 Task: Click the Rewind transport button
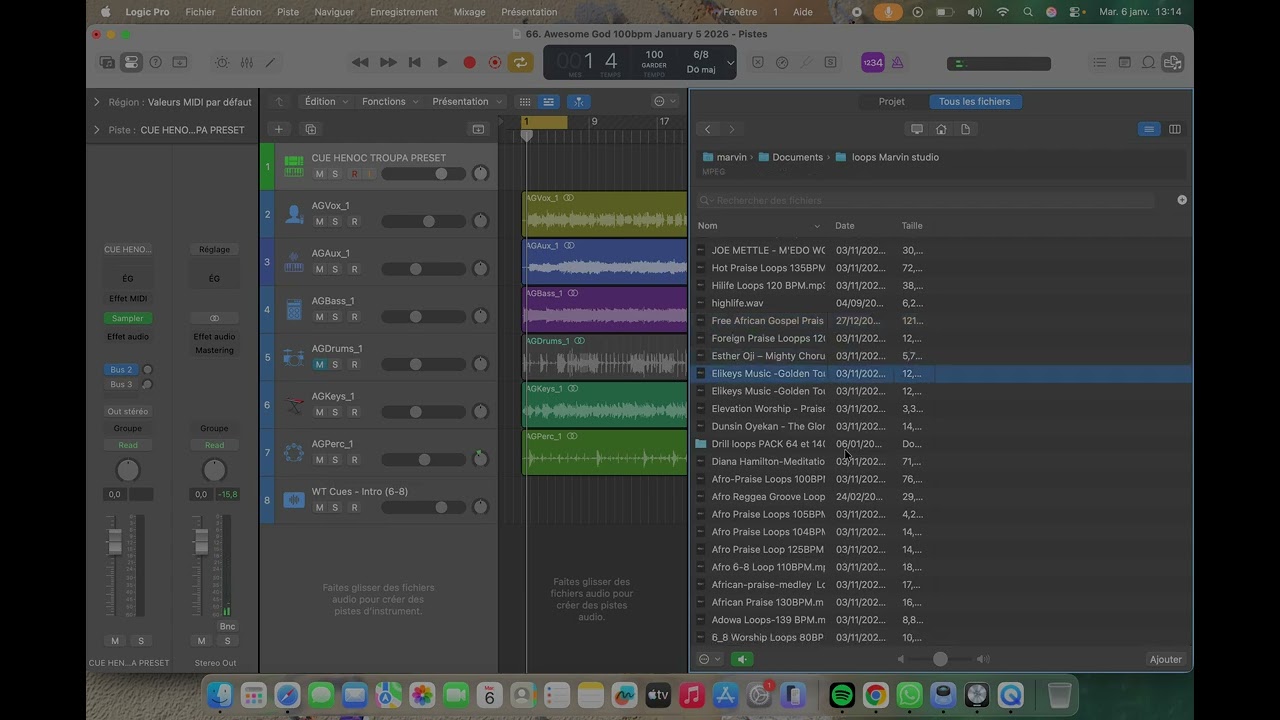[x=360, y=62]
